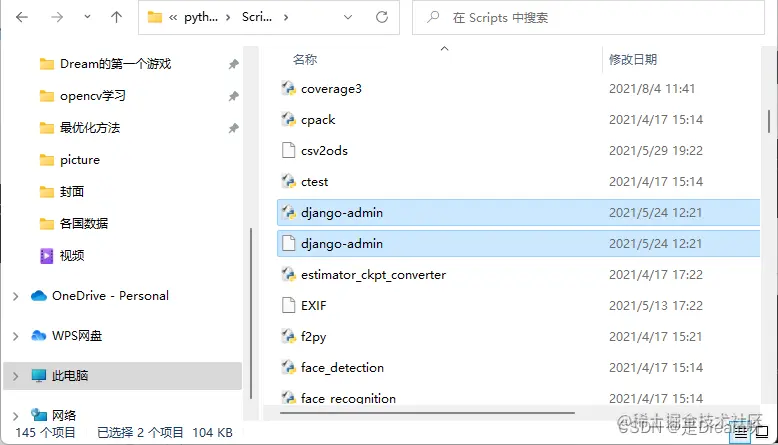Click file list horizontal scrollbar thumb

[x=427, y=413]
